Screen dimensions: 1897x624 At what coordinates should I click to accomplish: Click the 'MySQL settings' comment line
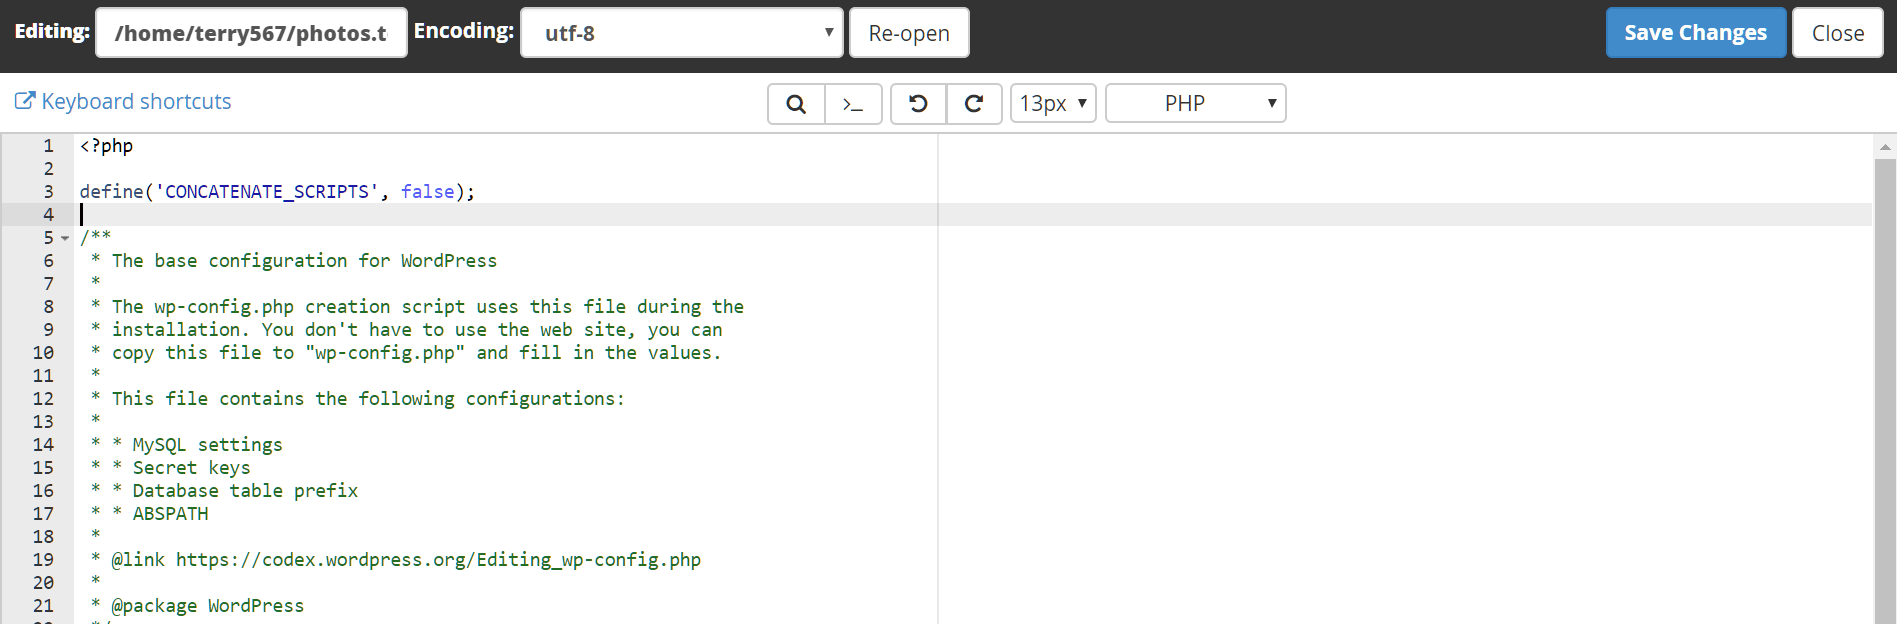tap(207, 445)
